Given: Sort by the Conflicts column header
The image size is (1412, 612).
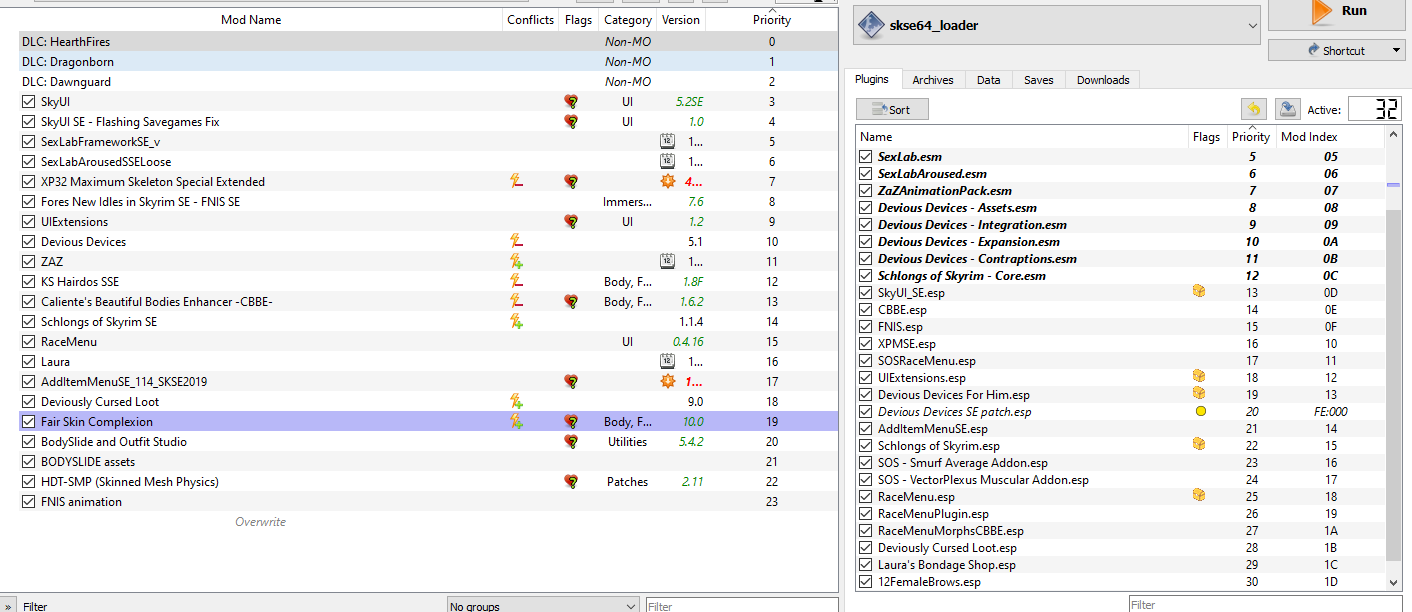Looking at the screenshot, I should (530, 20).
